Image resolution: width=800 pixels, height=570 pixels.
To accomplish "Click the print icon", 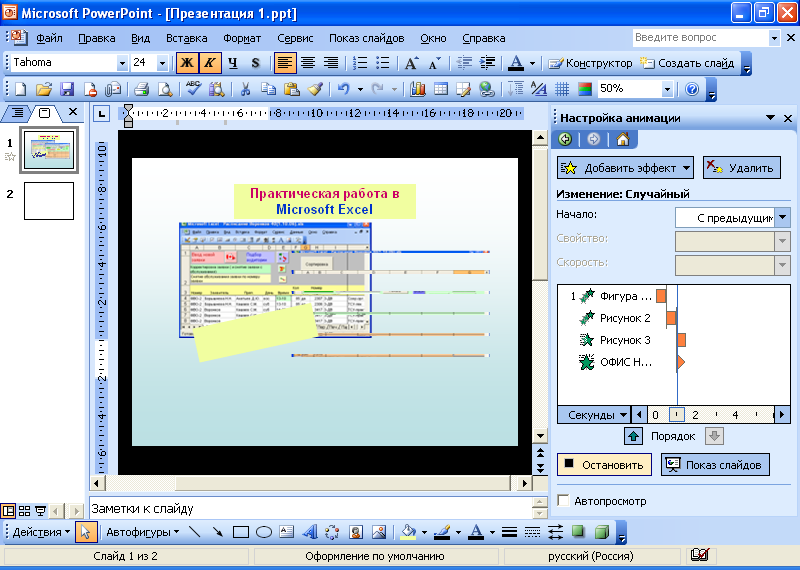I will click(141, 89).
